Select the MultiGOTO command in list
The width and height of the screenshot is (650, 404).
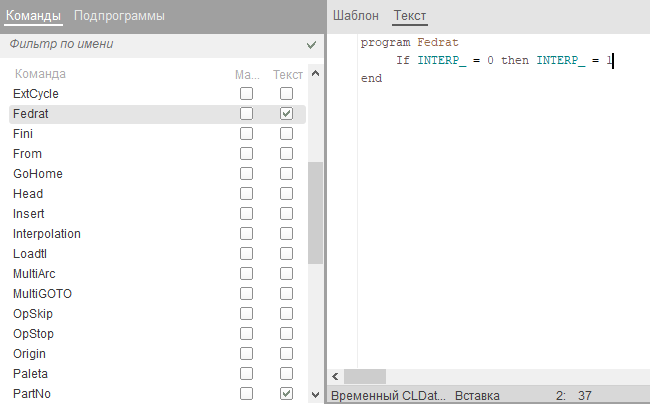tap(42, 294)
